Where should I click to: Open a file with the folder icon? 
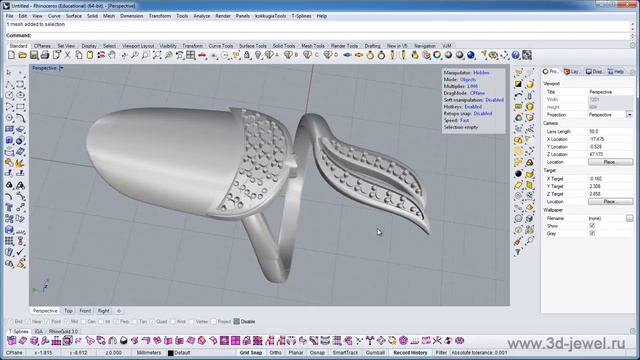click(22, 55)
